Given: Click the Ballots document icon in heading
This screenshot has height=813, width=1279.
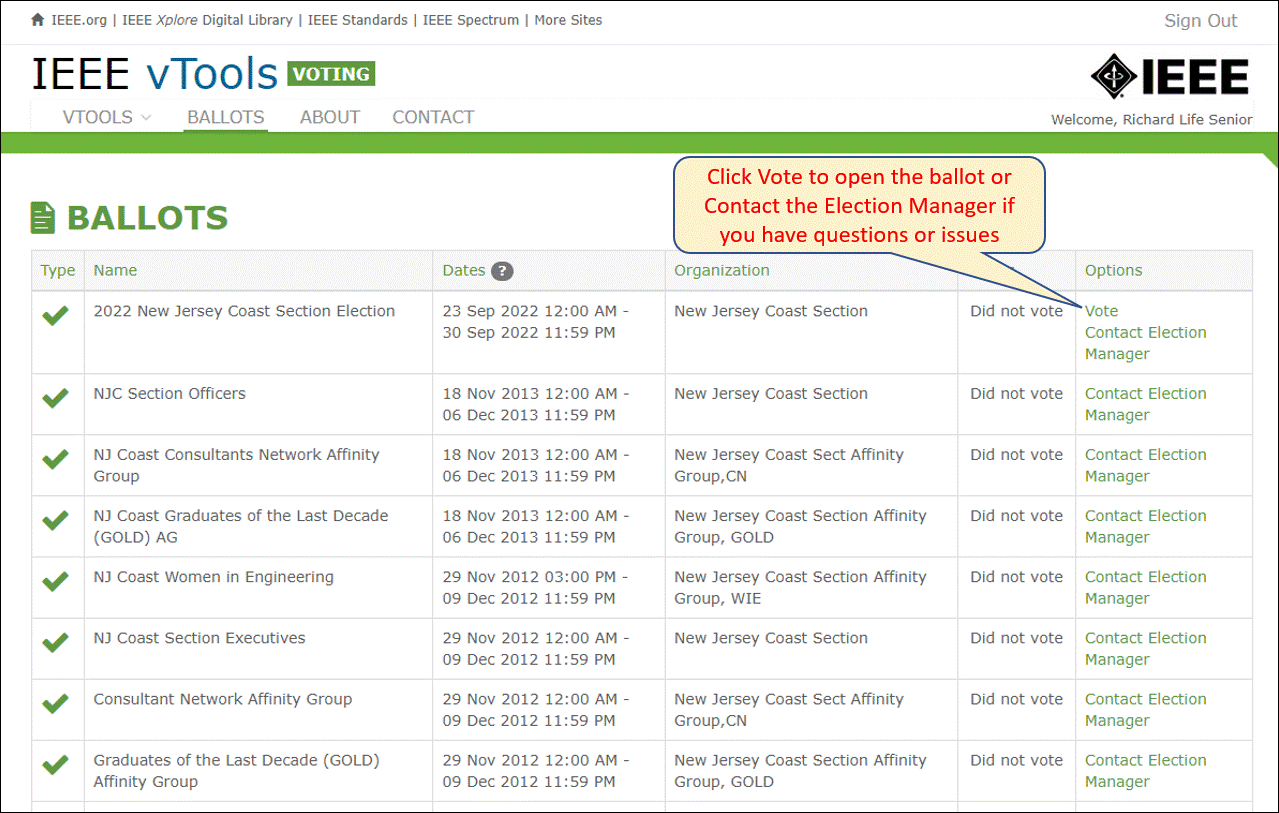Looking at the screenshot, I should pyautogui.click(x=43, y=218).
